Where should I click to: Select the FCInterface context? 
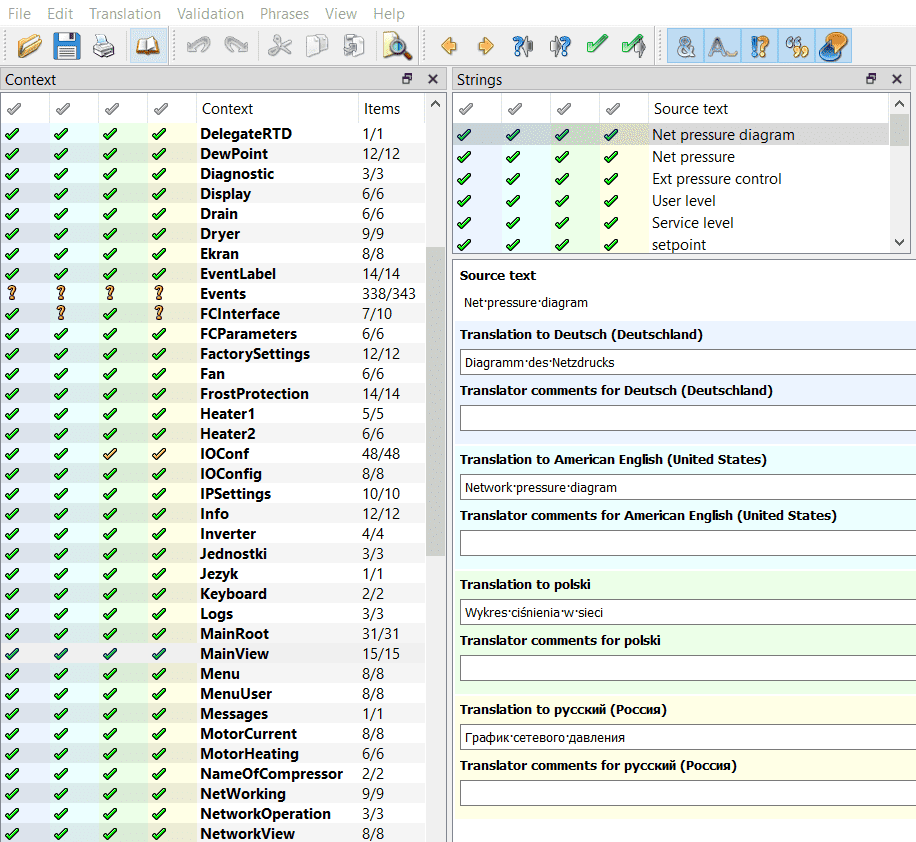(213, 314)
